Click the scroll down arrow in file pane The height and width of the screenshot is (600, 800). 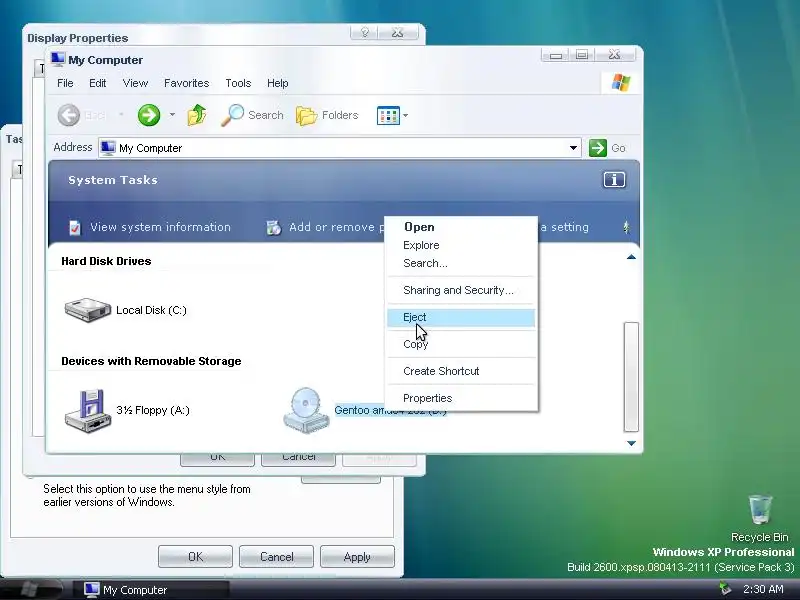631,443
